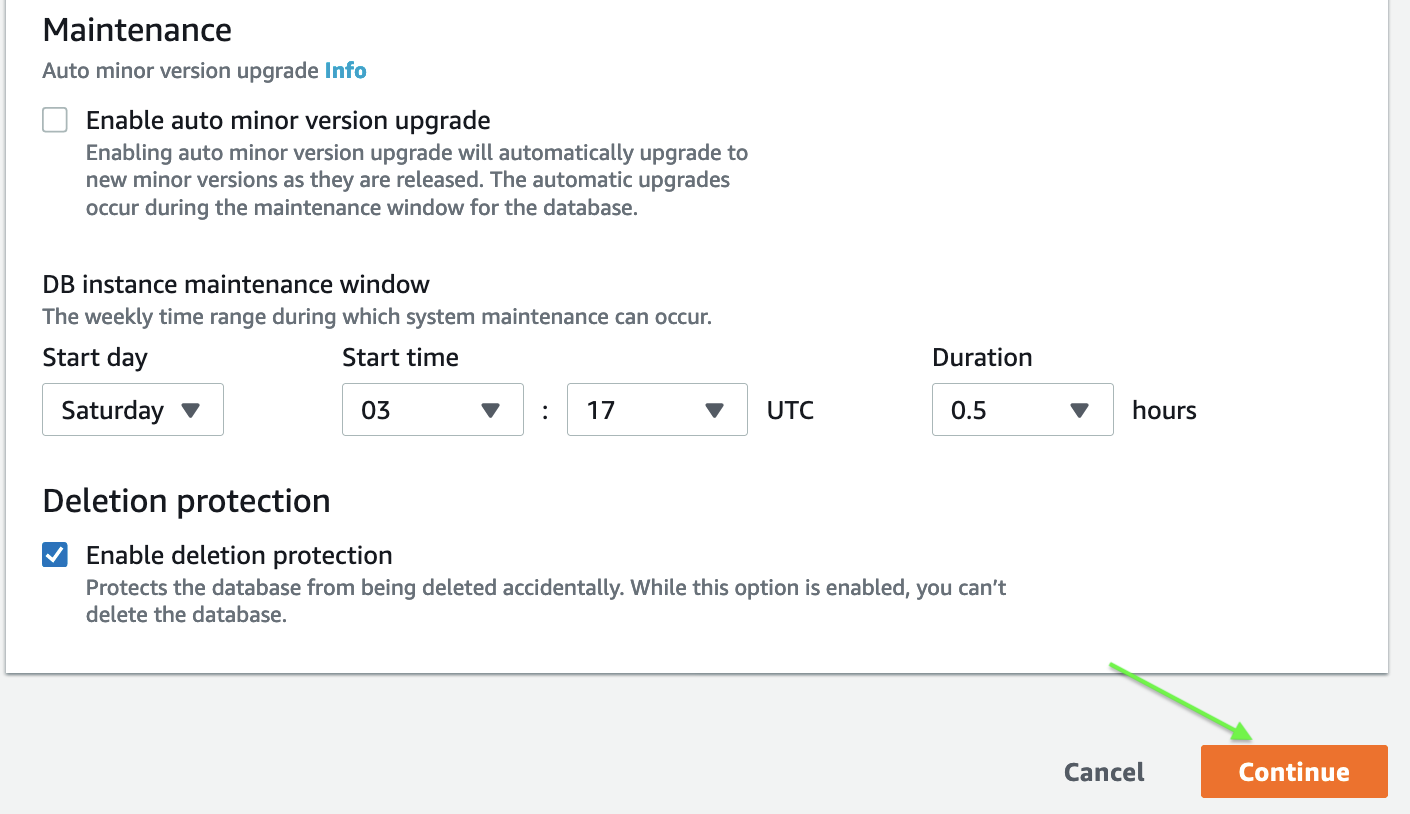Click the arrow on the 03 hour selector
This screenshot has height=814, width=1410.
pos(490,410)
